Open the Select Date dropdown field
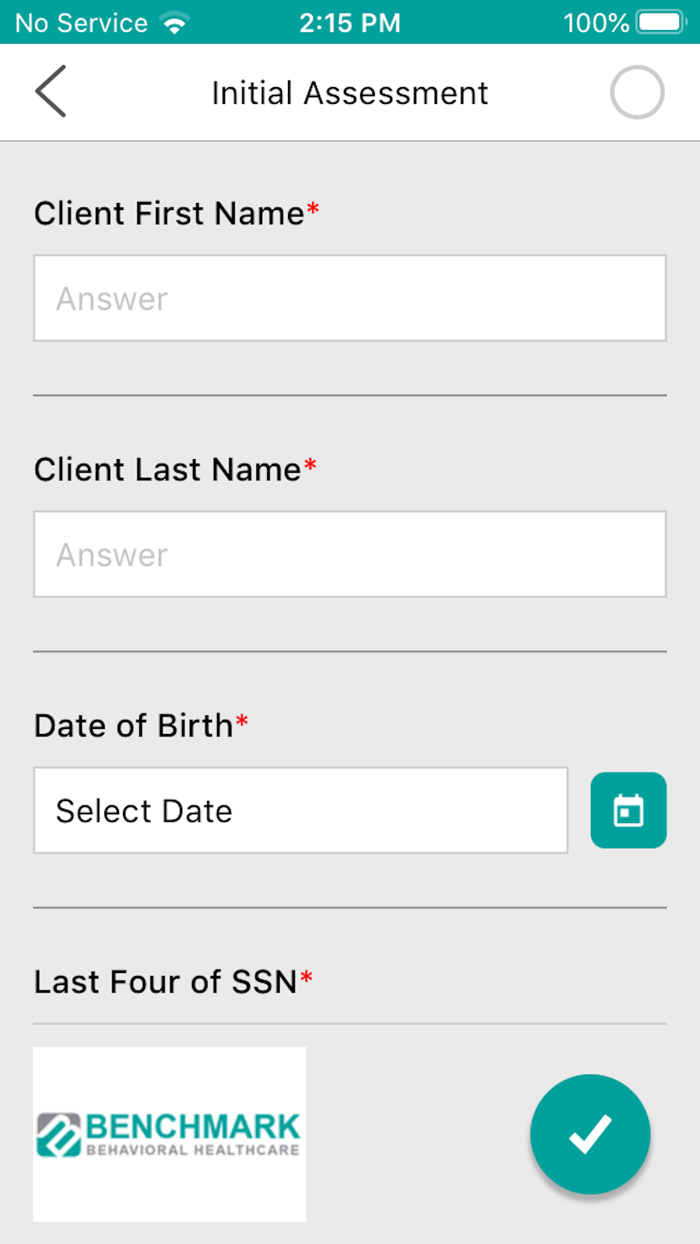700x1244 pixels. coord(300,810)
